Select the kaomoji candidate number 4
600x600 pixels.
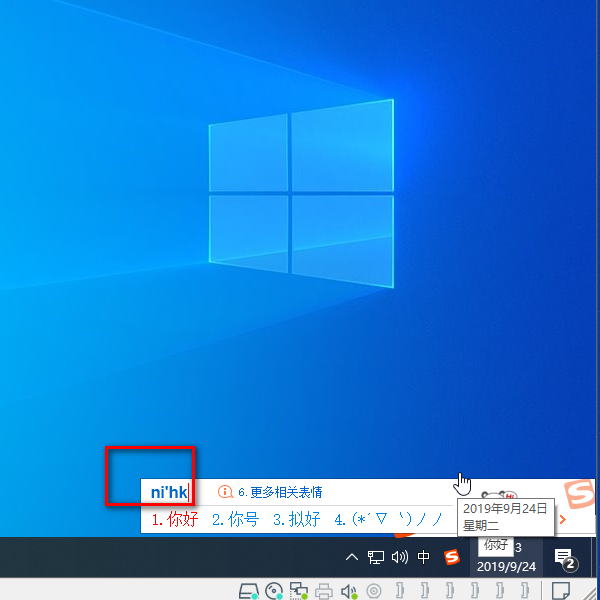point(388,519)
